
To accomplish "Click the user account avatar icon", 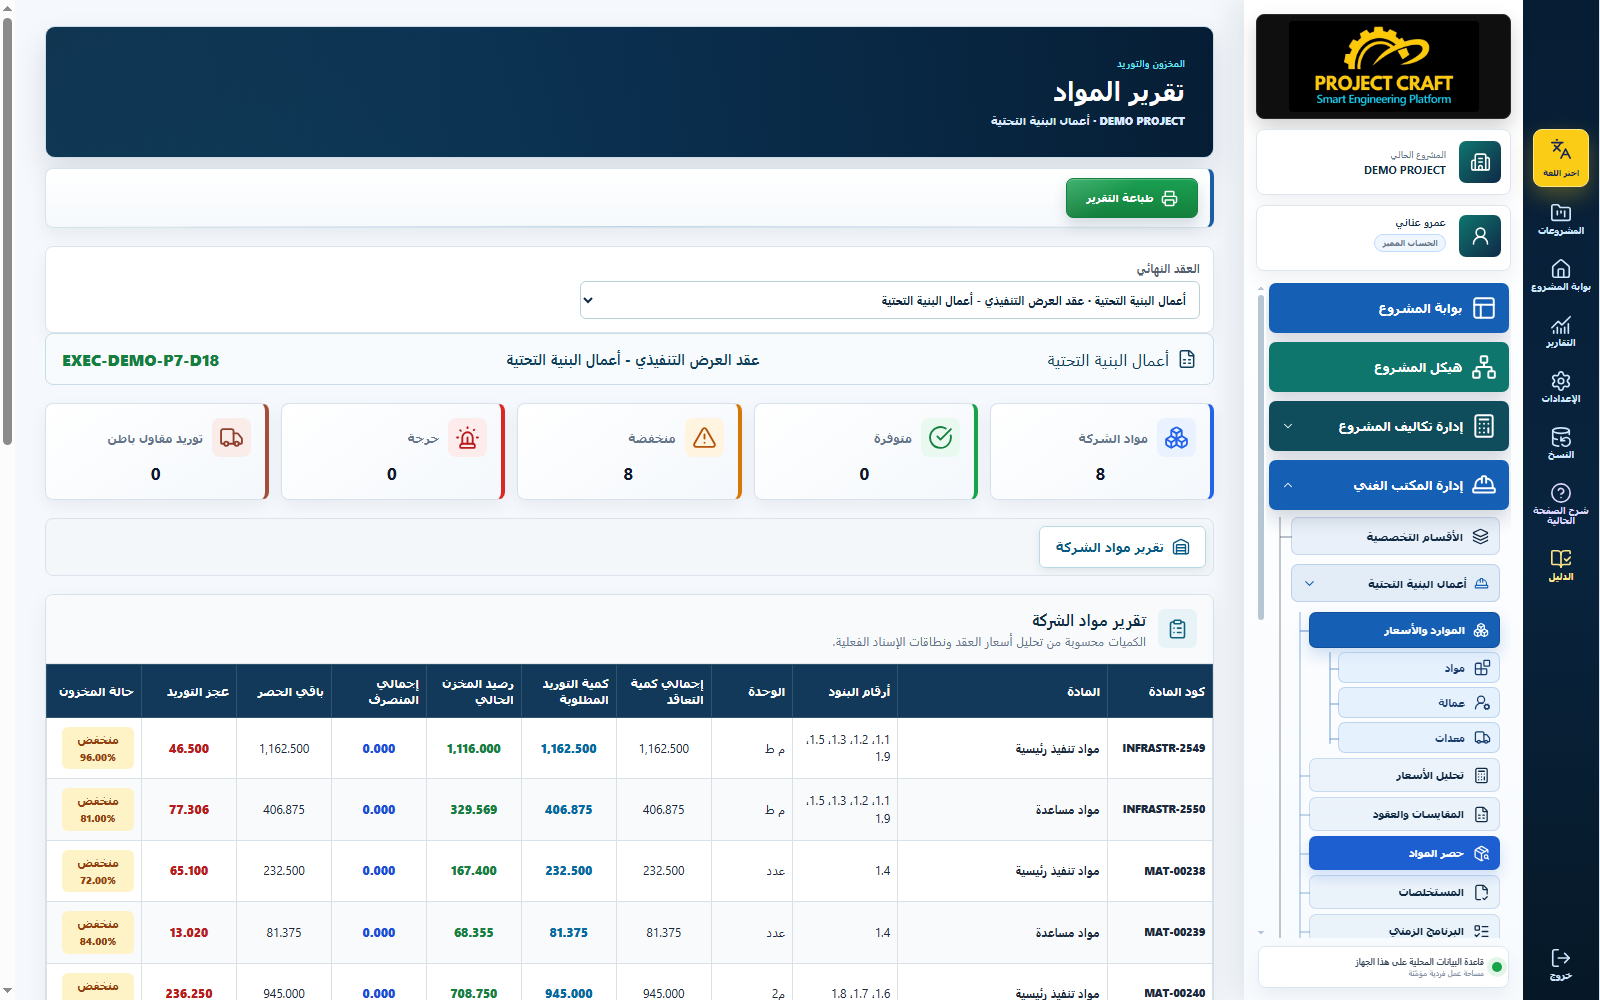I will (x=1480, y=236).
